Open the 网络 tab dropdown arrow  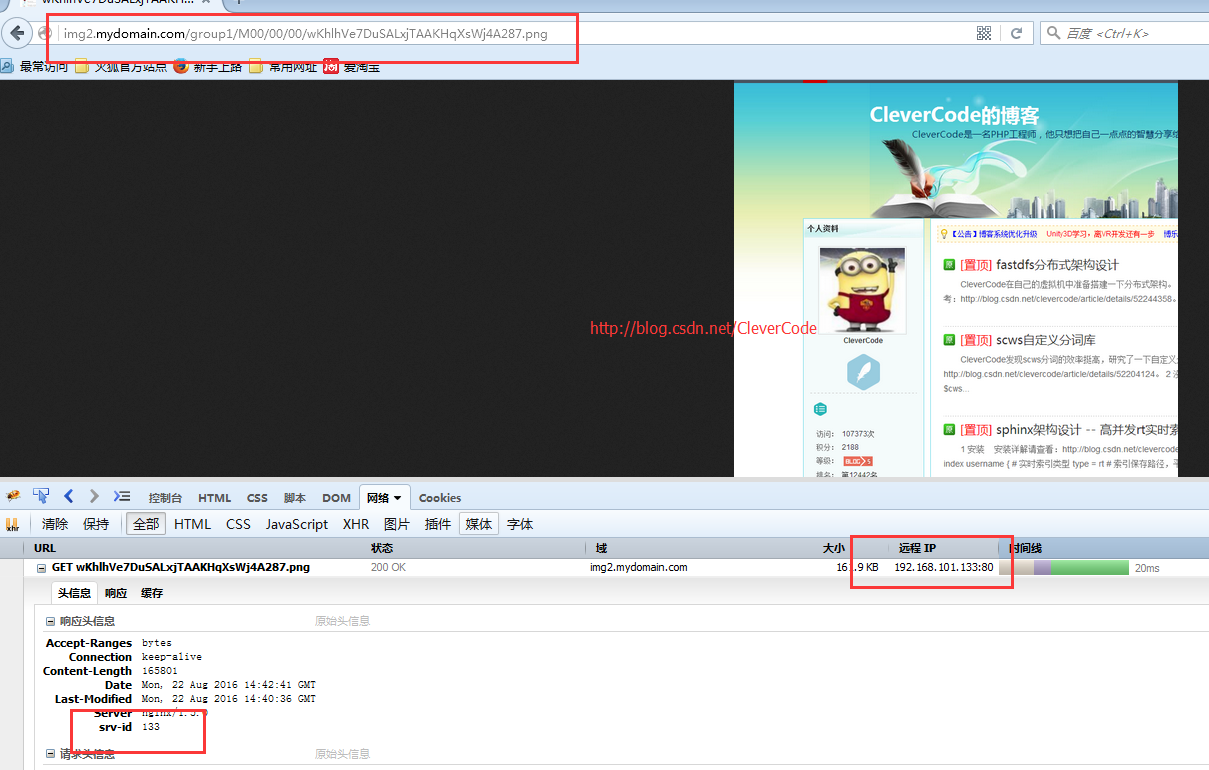click(x=398, y=498)
